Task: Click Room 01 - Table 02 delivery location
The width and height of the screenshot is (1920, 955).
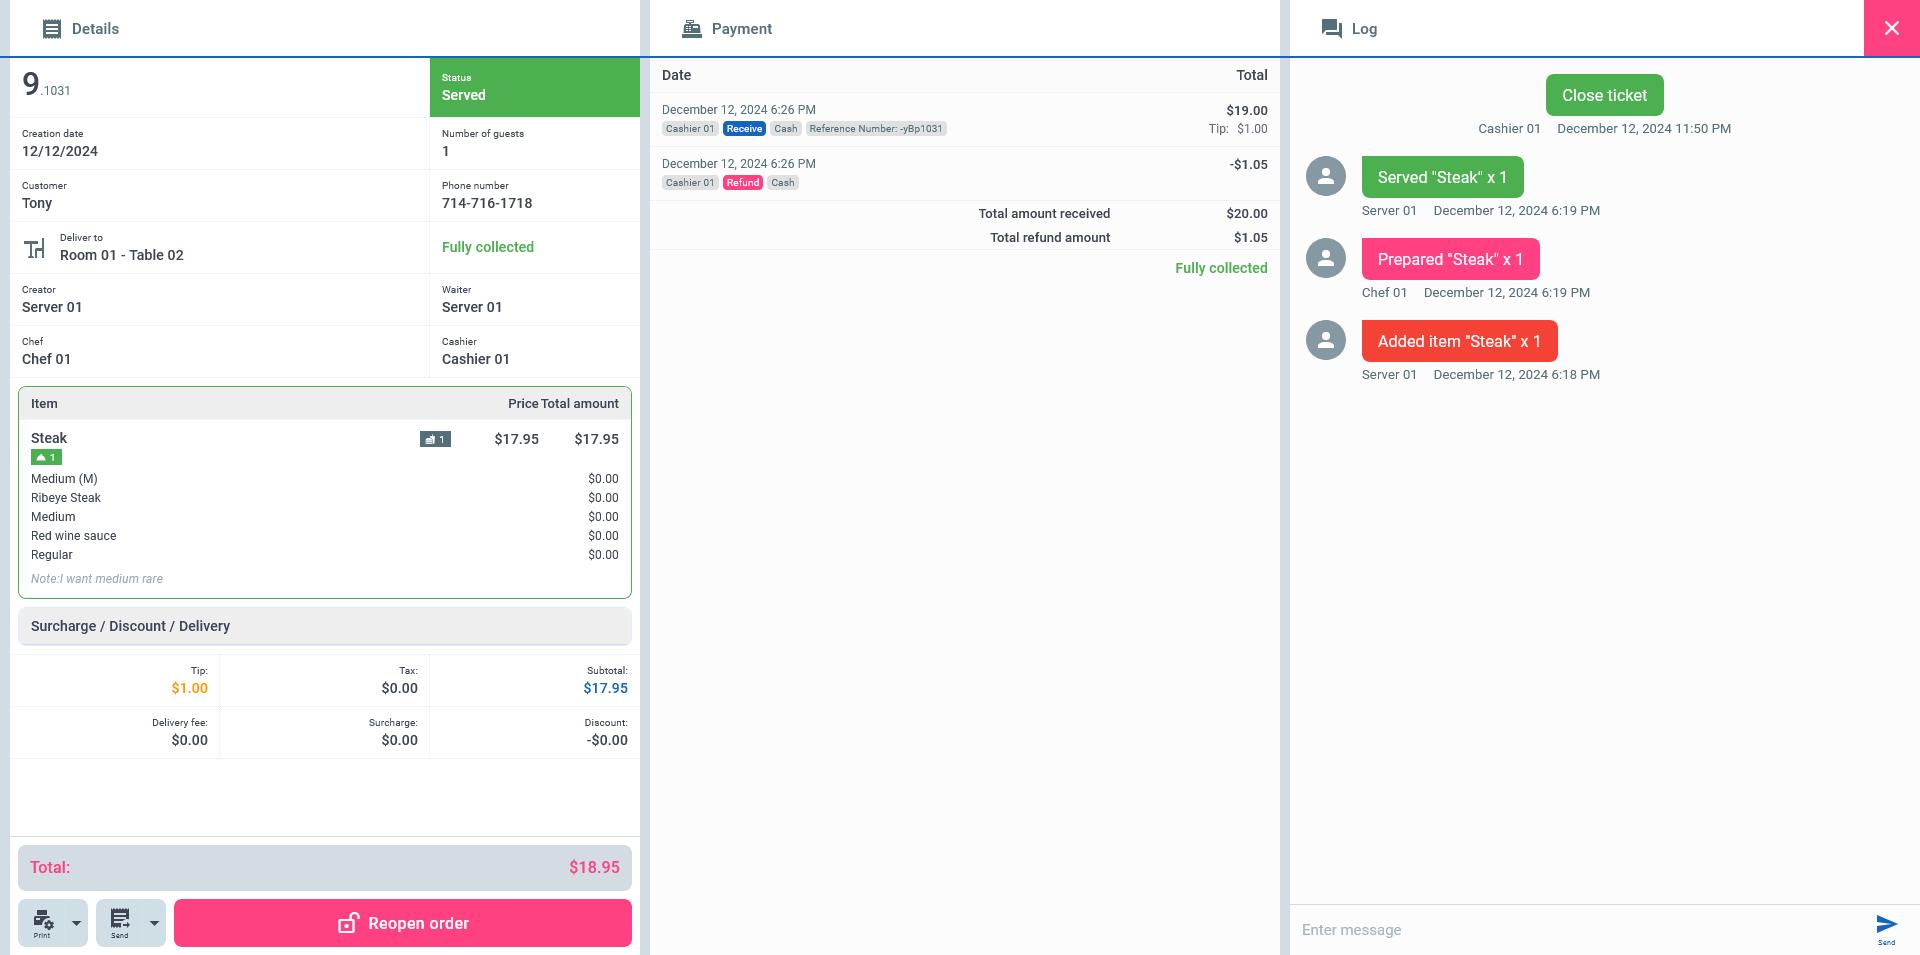Action: (x=122, y=255)
